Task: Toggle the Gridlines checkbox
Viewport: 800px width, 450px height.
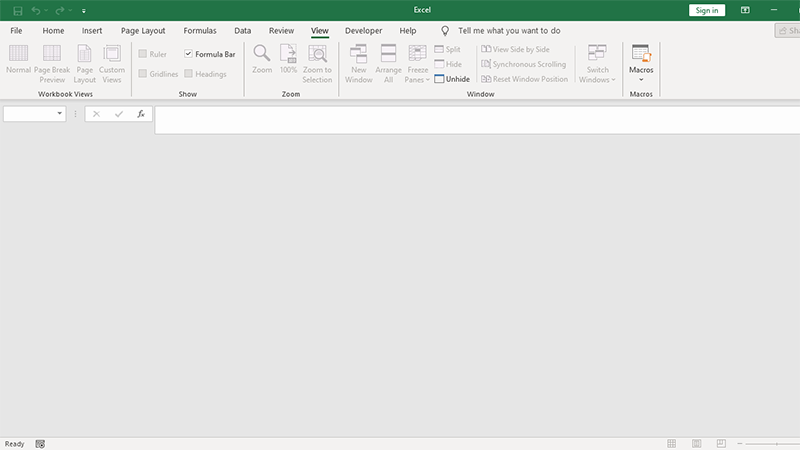Action: point(143,74)
